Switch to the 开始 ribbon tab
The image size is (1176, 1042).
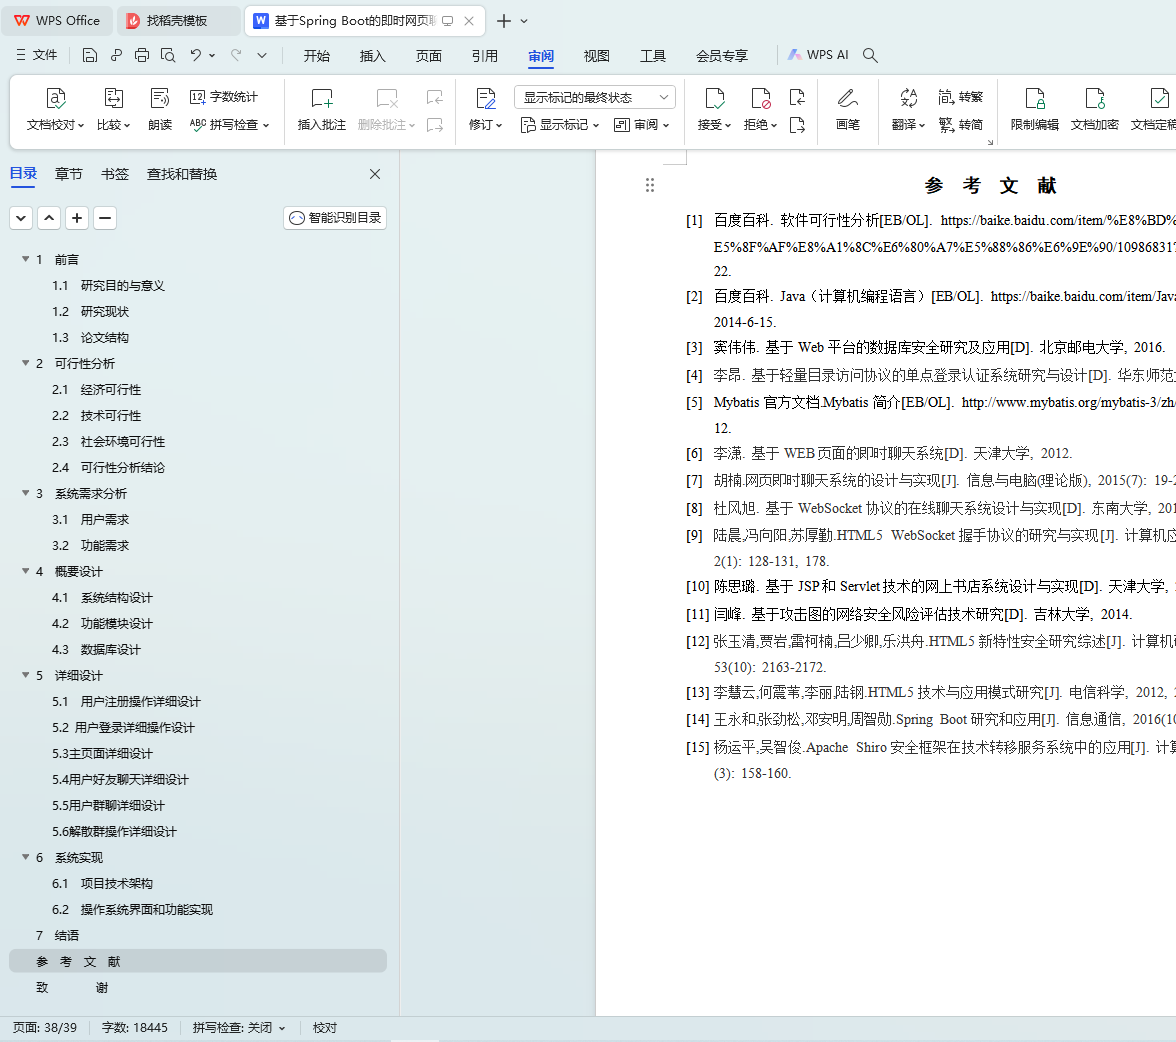[316, 56]
